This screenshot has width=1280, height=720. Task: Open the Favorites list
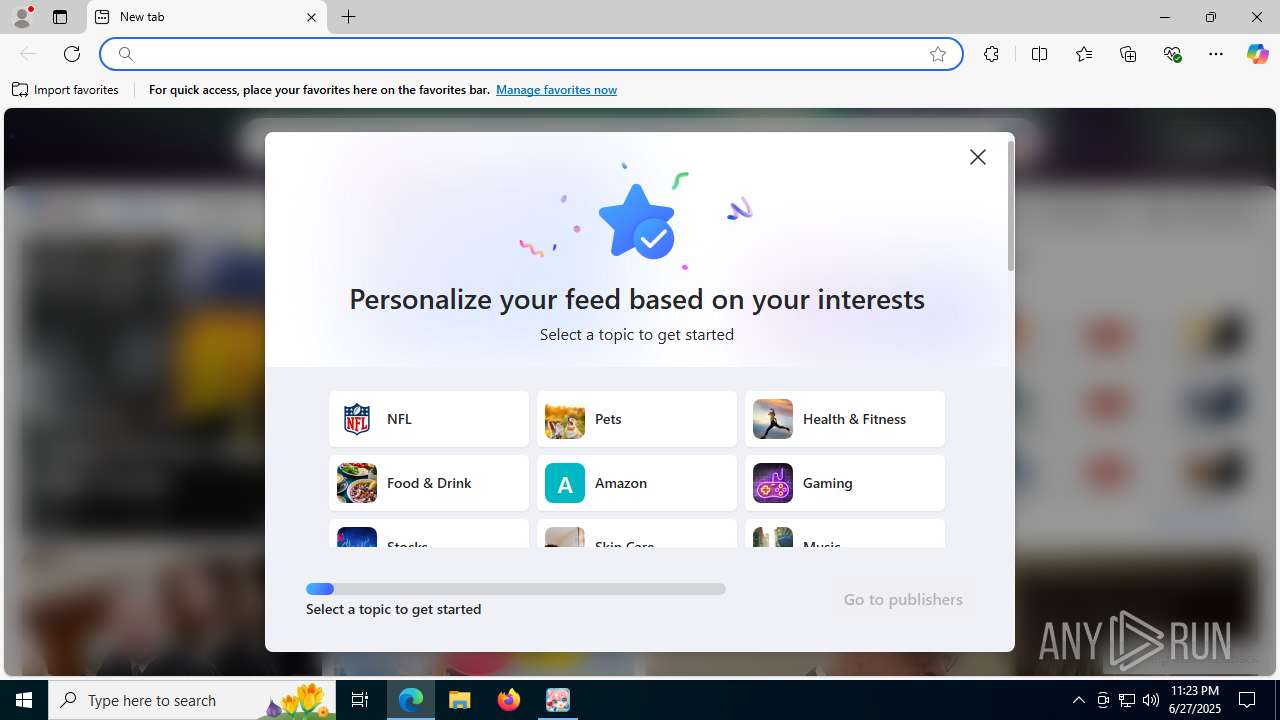tap(1084, 54)
